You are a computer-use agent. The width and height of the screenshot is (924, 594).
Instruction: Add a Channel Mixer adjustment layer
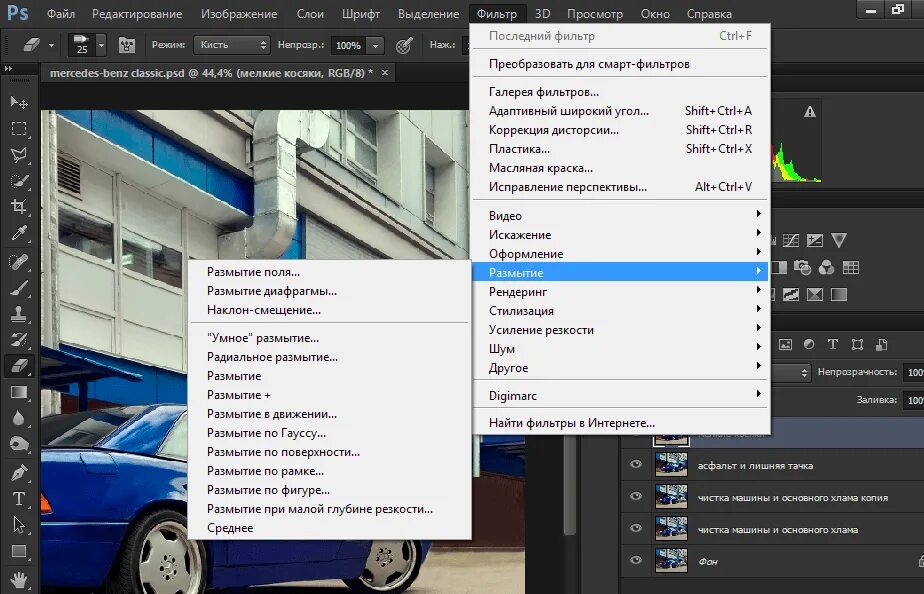826,268
